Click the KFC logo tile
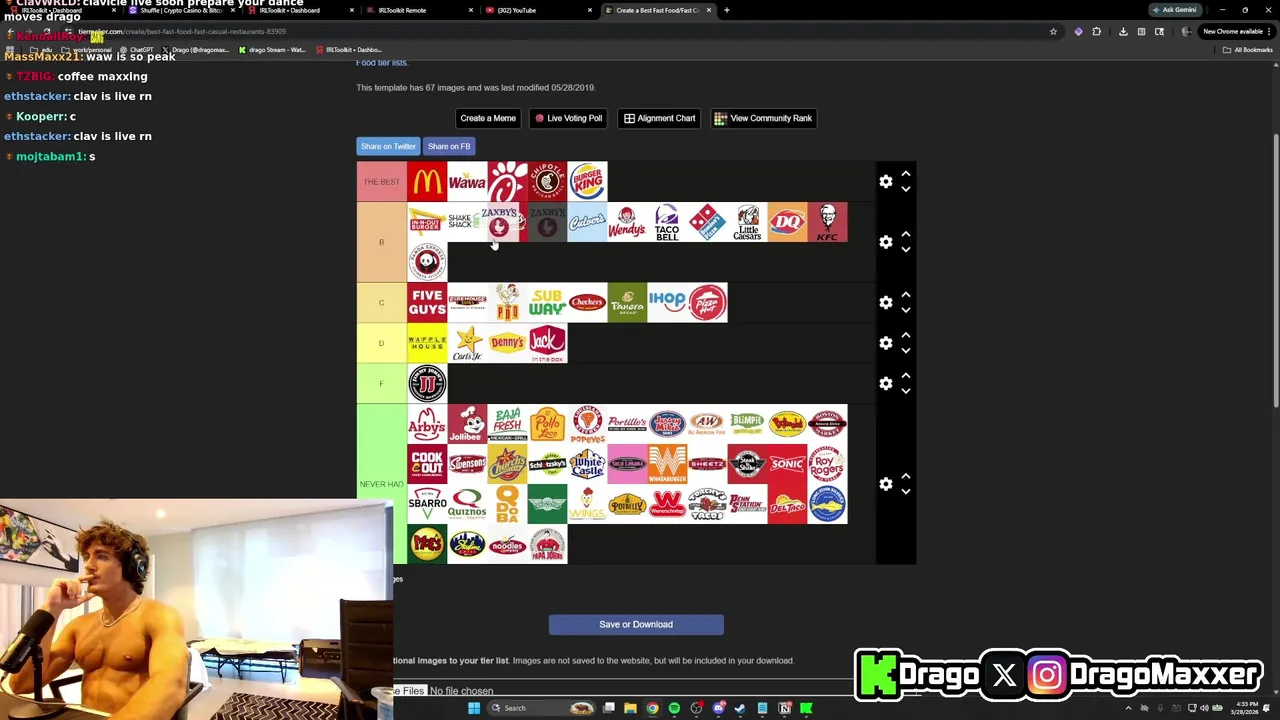This screenshot has height=720, width=1280. click(827, 222)
